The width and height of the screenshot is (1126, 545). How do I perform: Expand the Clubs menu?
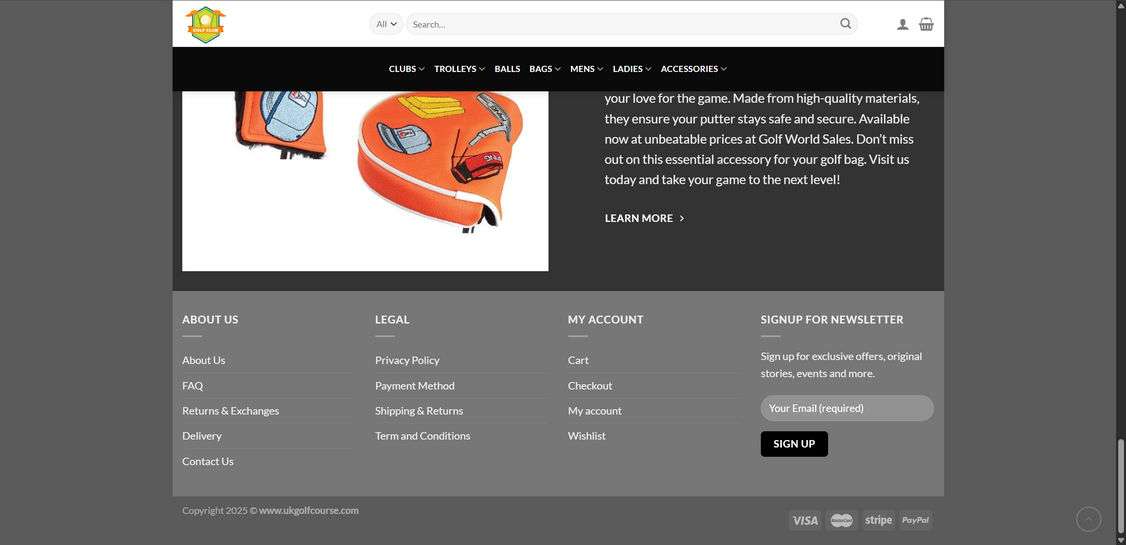pos(406,69)
